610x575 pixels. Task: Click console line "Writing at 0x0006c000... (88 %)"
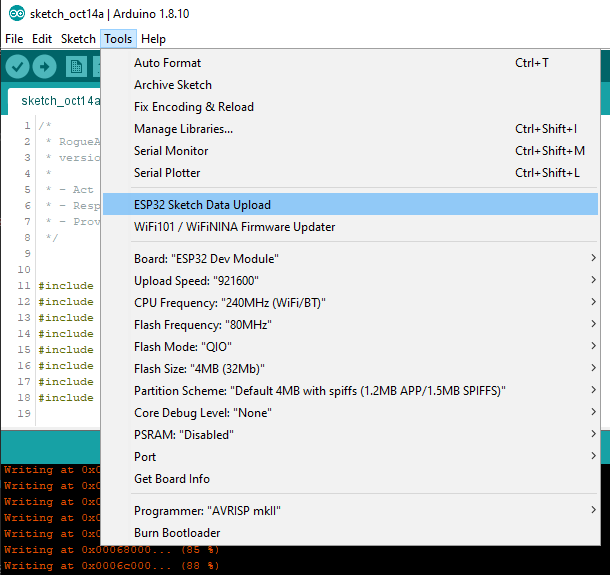[x=112, y=565]
